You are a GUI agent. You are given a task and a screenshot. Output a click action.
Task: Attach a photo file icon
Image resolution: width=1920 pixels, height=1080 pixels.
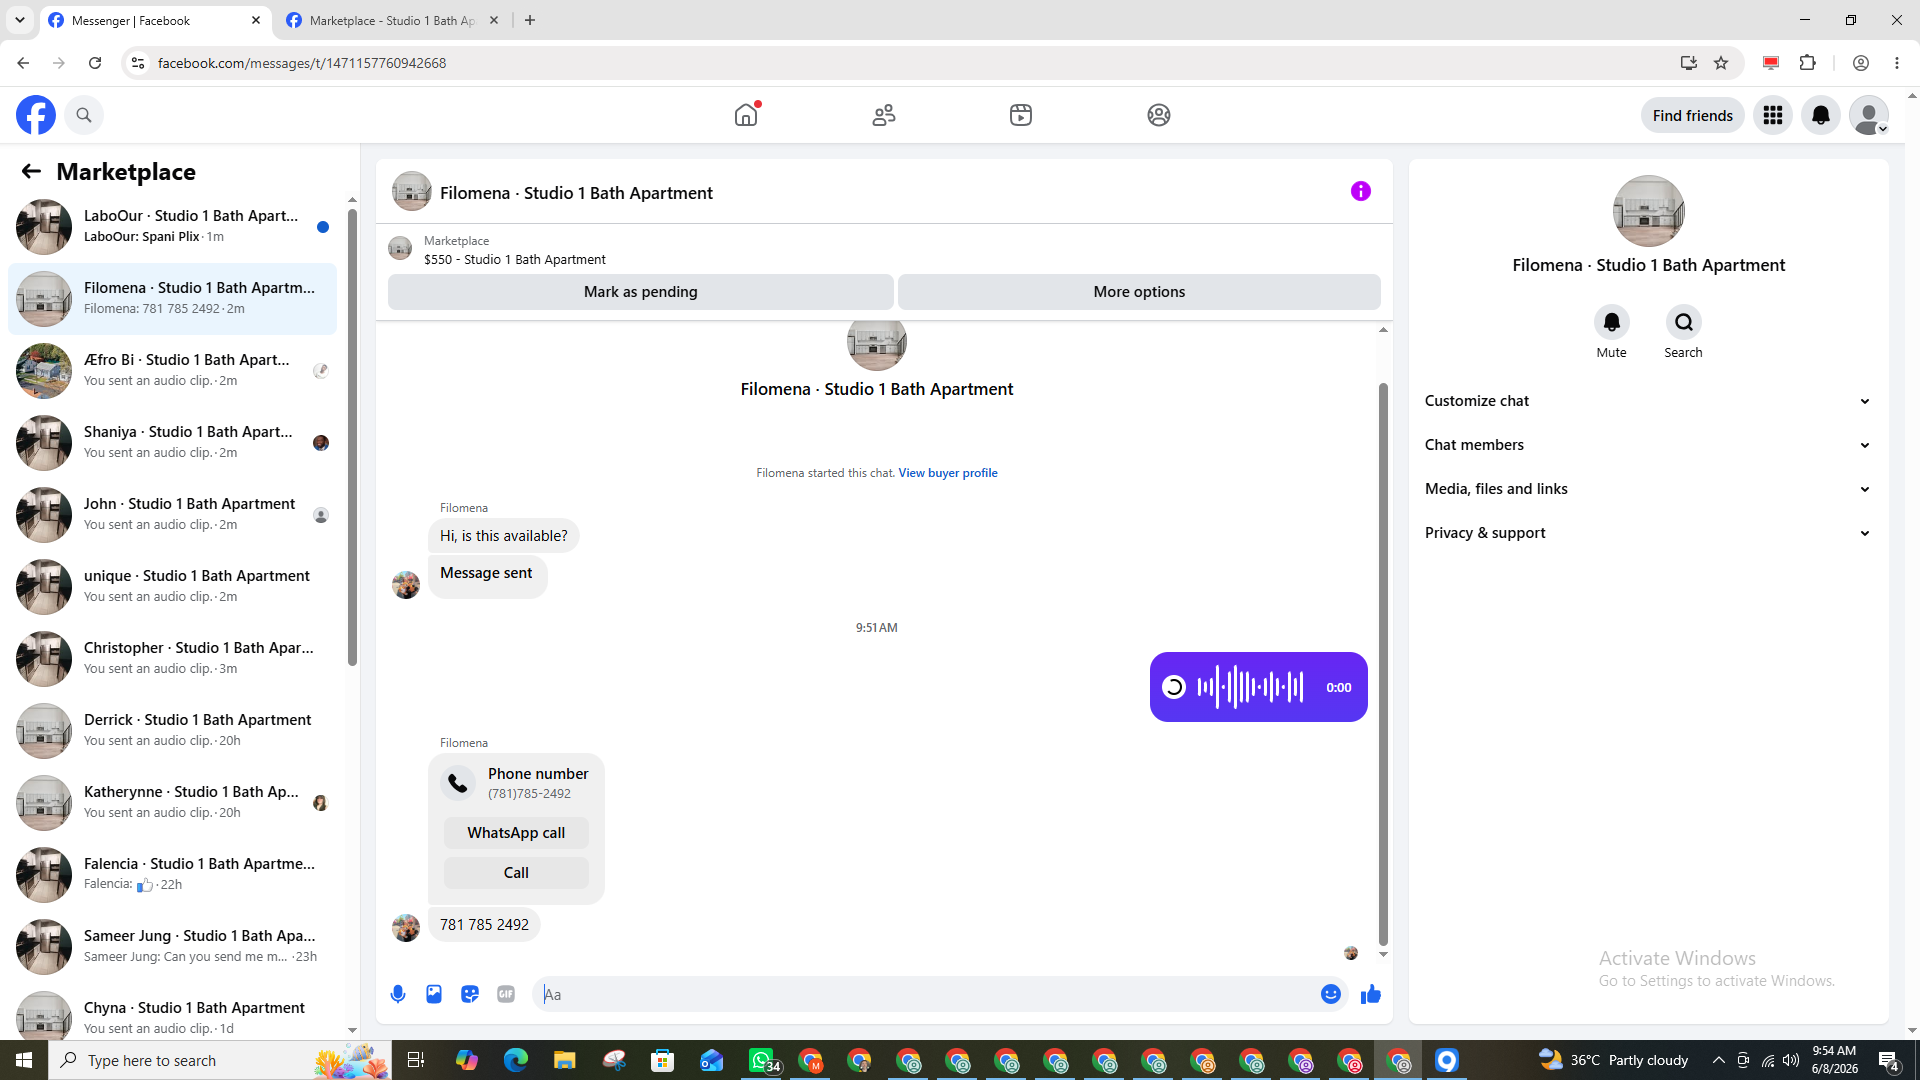(434, 994)
